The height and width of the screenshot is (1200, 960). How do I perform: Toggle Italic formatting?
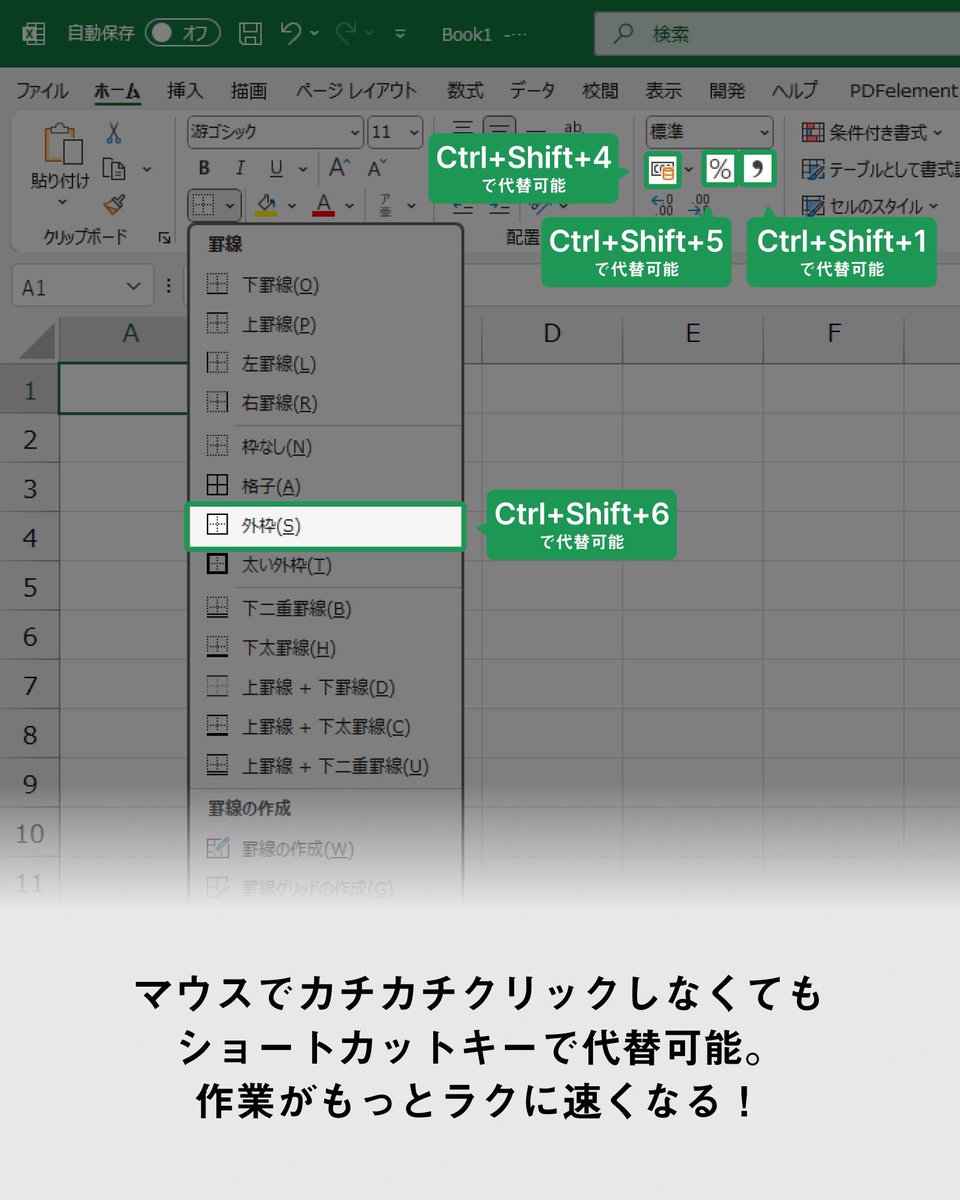240,168
